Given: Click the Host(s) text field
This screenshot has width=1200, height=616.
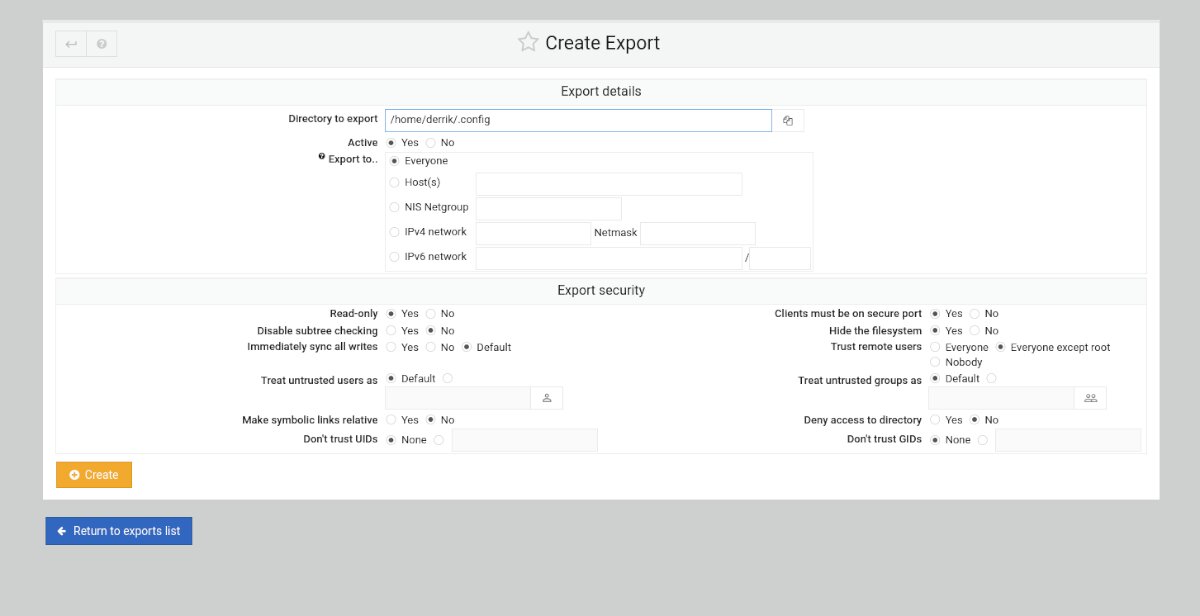Looking at the screenshot, I should pos(609,184).
